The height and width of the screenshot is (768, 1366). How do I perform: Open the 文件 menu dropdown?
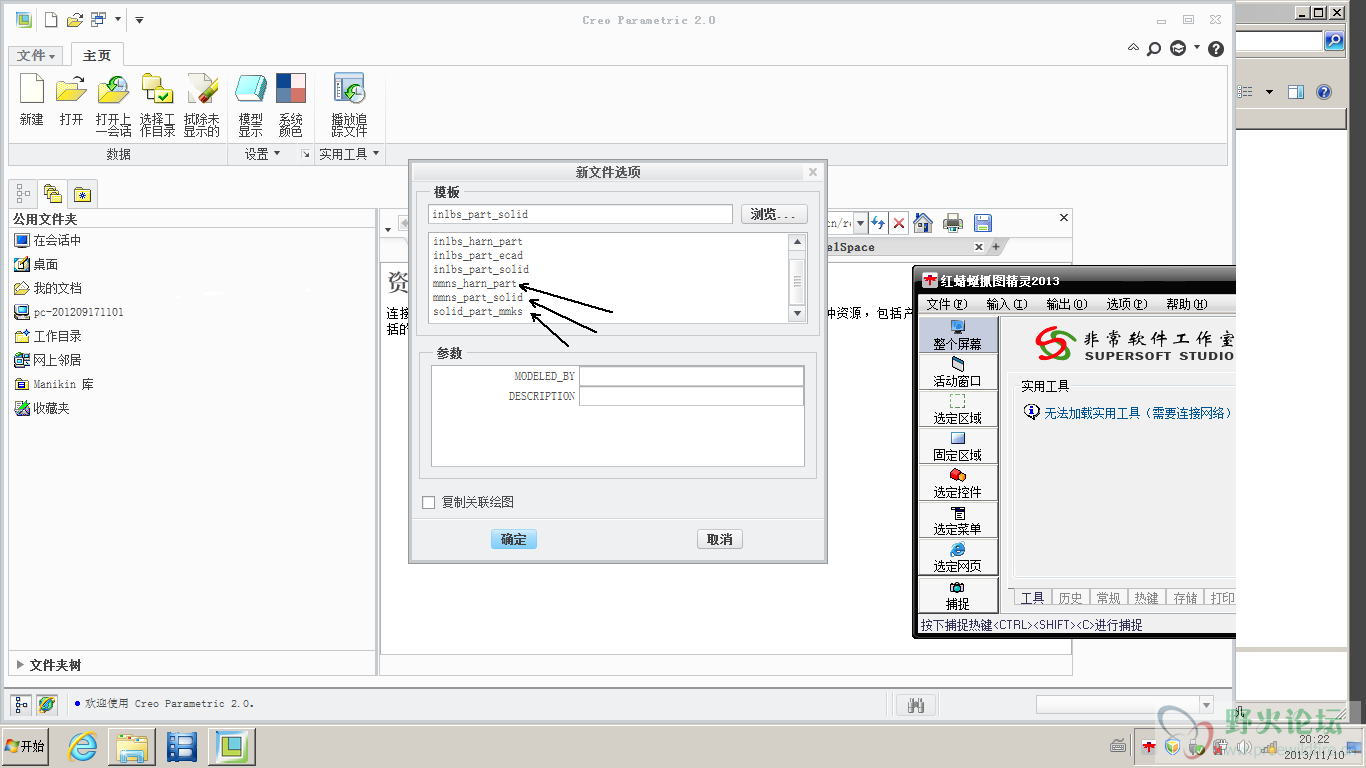pos(37,56)
